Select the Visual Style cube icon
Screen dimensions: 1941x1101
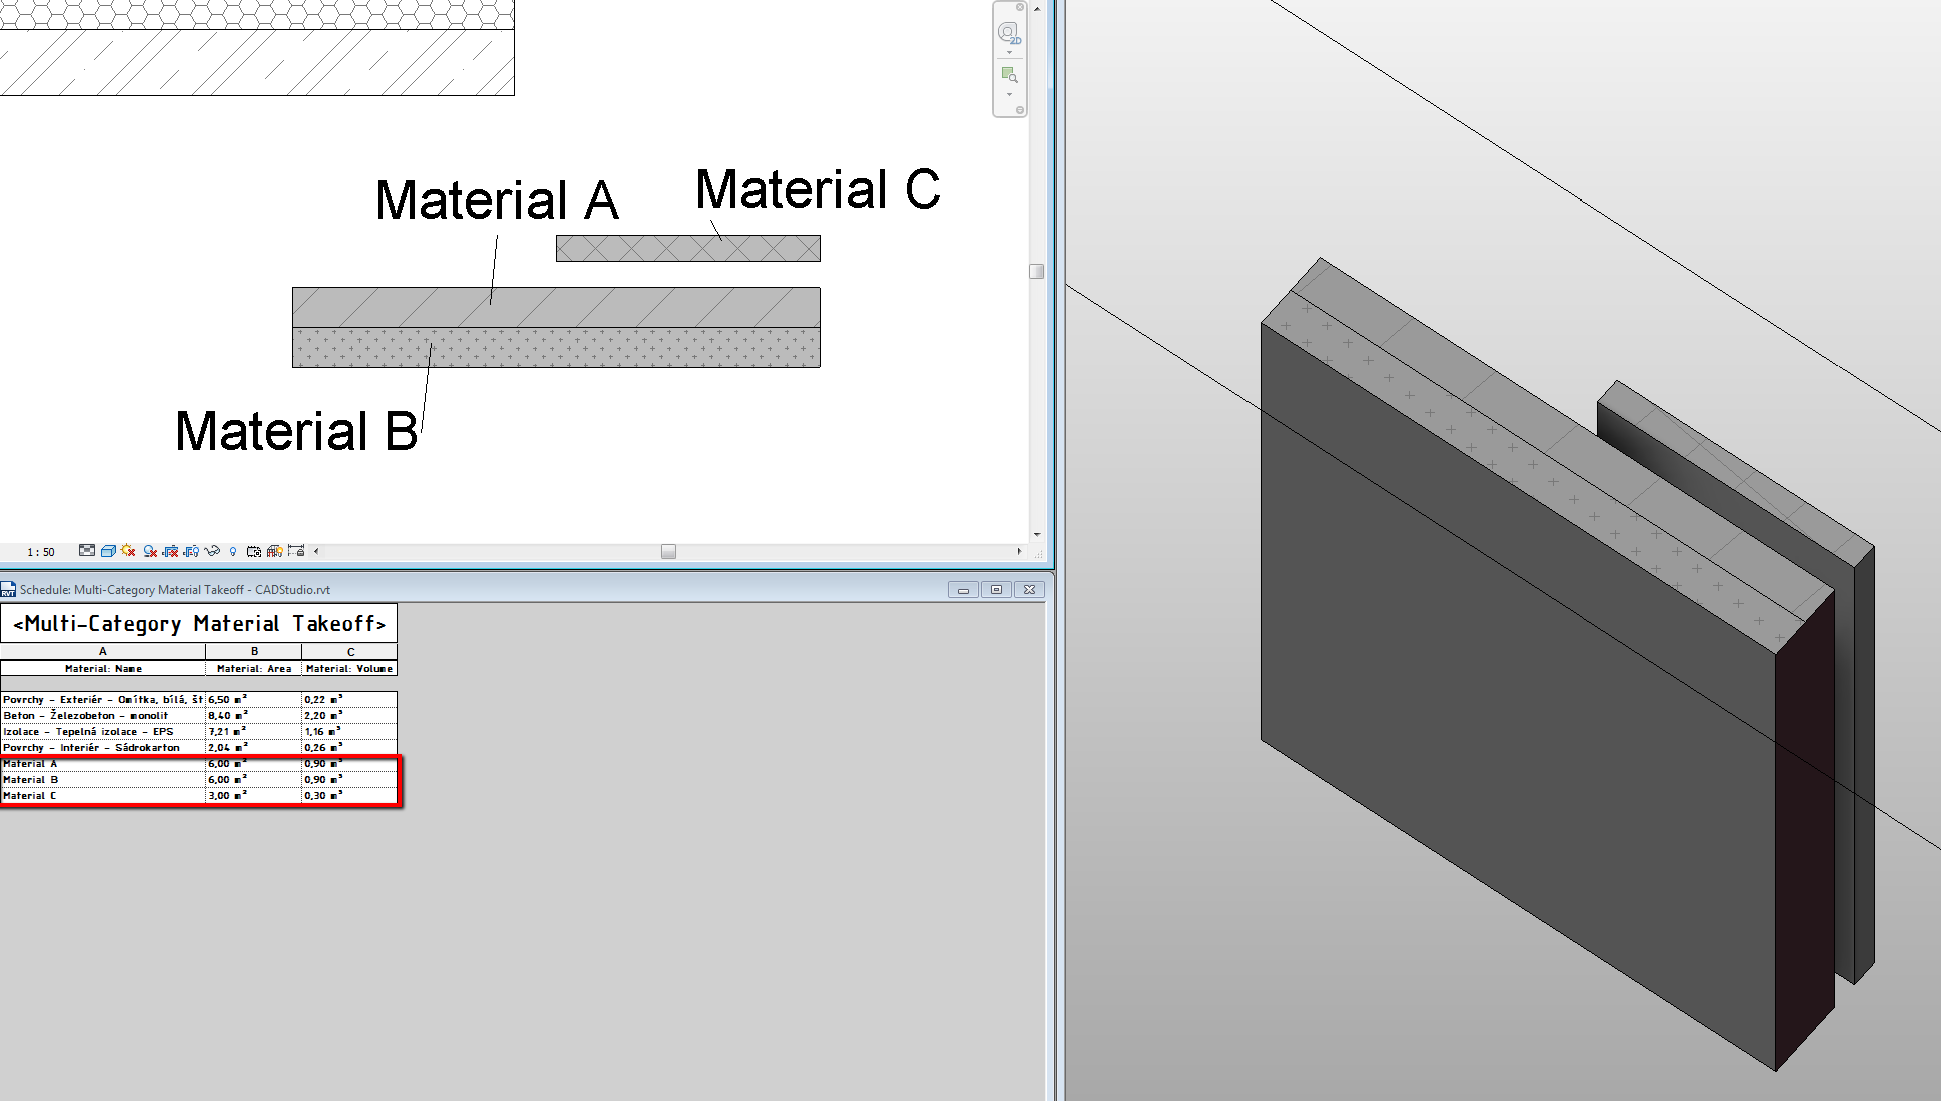[x=108, y=550]
